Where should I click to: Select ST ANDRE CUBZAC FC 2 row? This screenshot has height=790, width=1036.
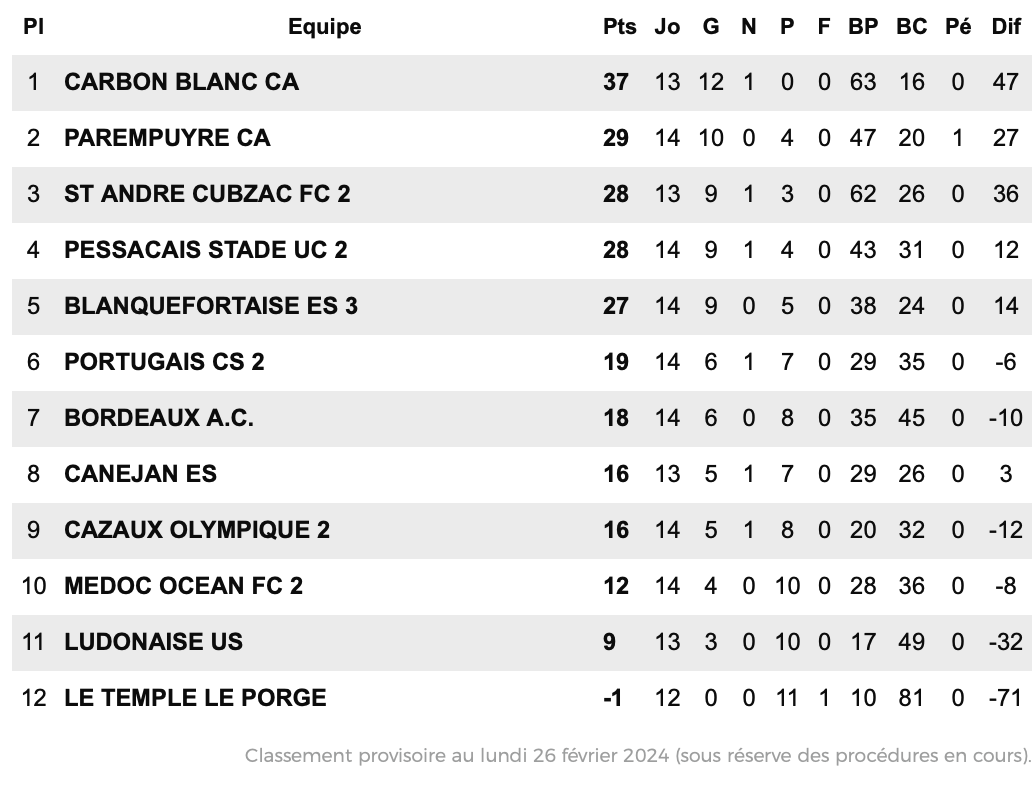coord(521,194)
